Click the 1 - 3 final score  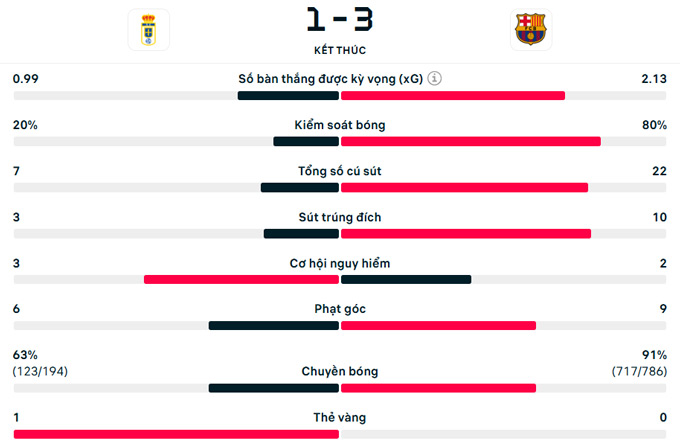coord(339,19)
